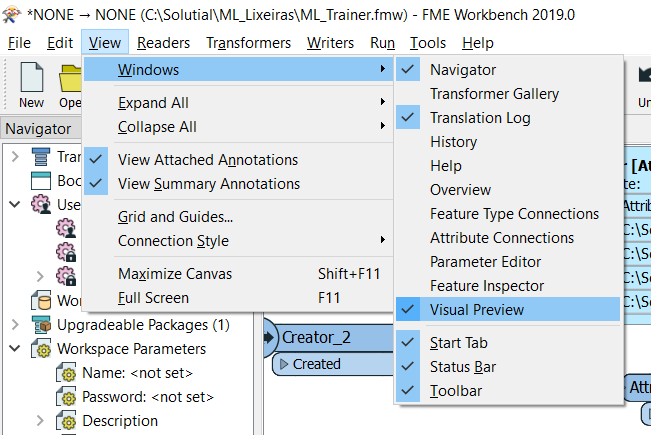Expand the Transformers tree node
The height and width of the screenshot is (435, 651).
pos(15,156)
